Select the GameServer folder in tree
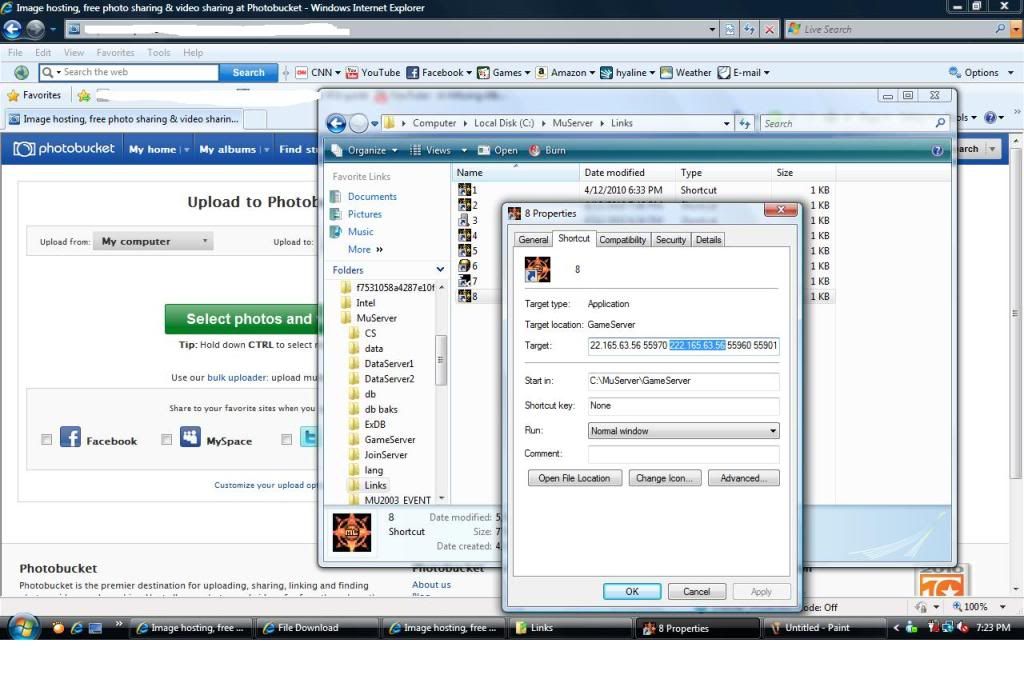Viewport: 1024px width, 675px height. pos(389,440)
